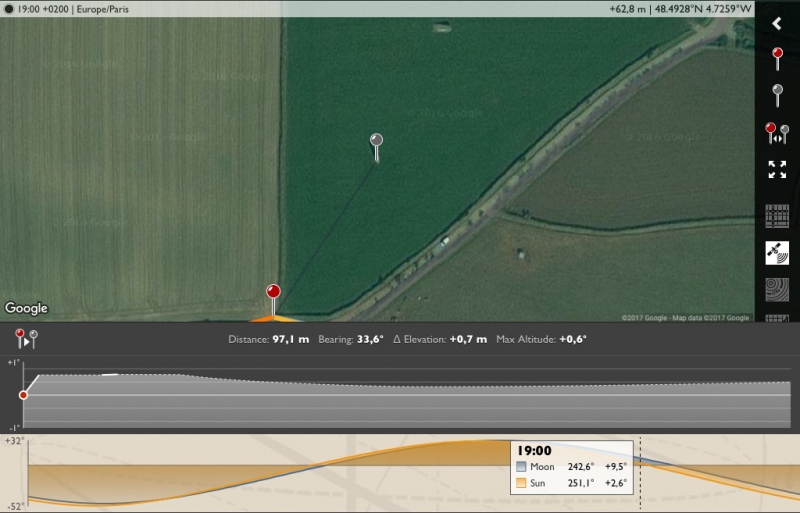Click the dashed time marker line on the timeline
This screenshot has height=513, width=800.
[x=640, y=472]
